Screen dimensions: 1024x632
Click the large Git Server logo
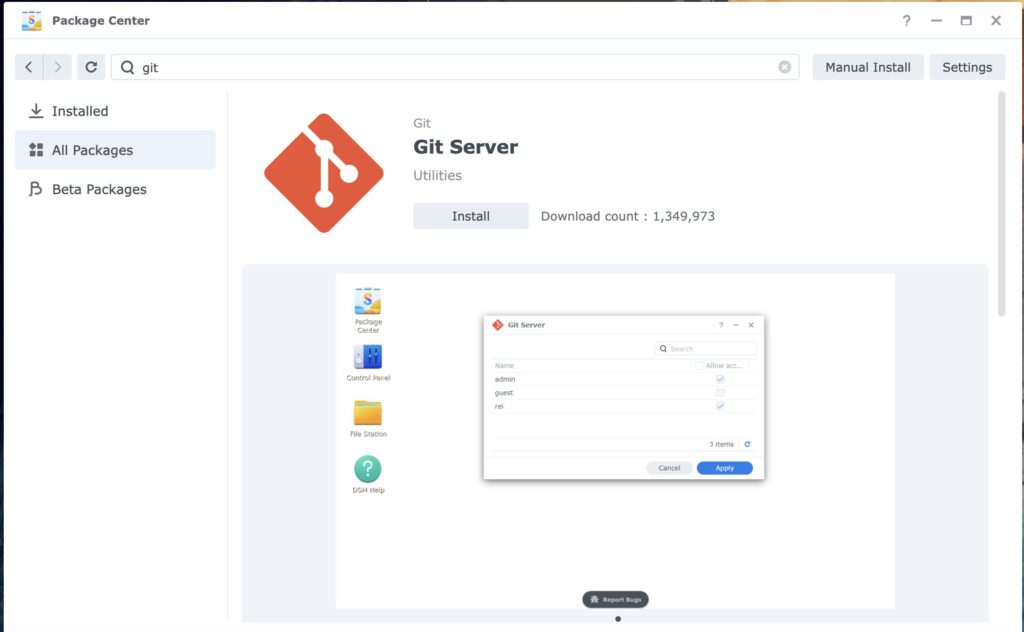tap(324, 173)
